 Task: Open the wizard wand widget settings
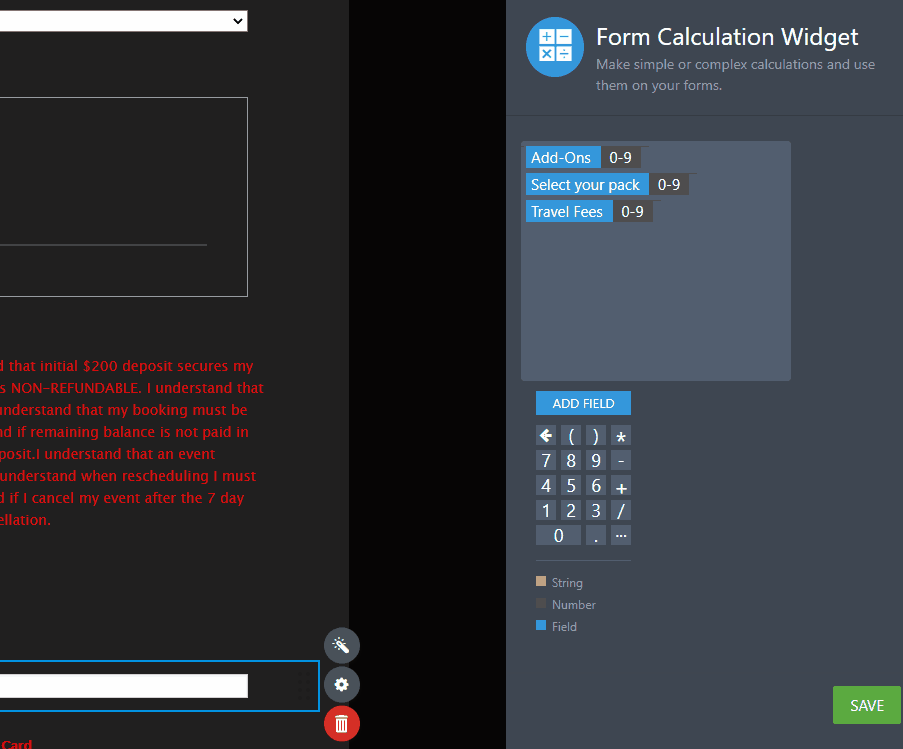(x=341, y=646)
